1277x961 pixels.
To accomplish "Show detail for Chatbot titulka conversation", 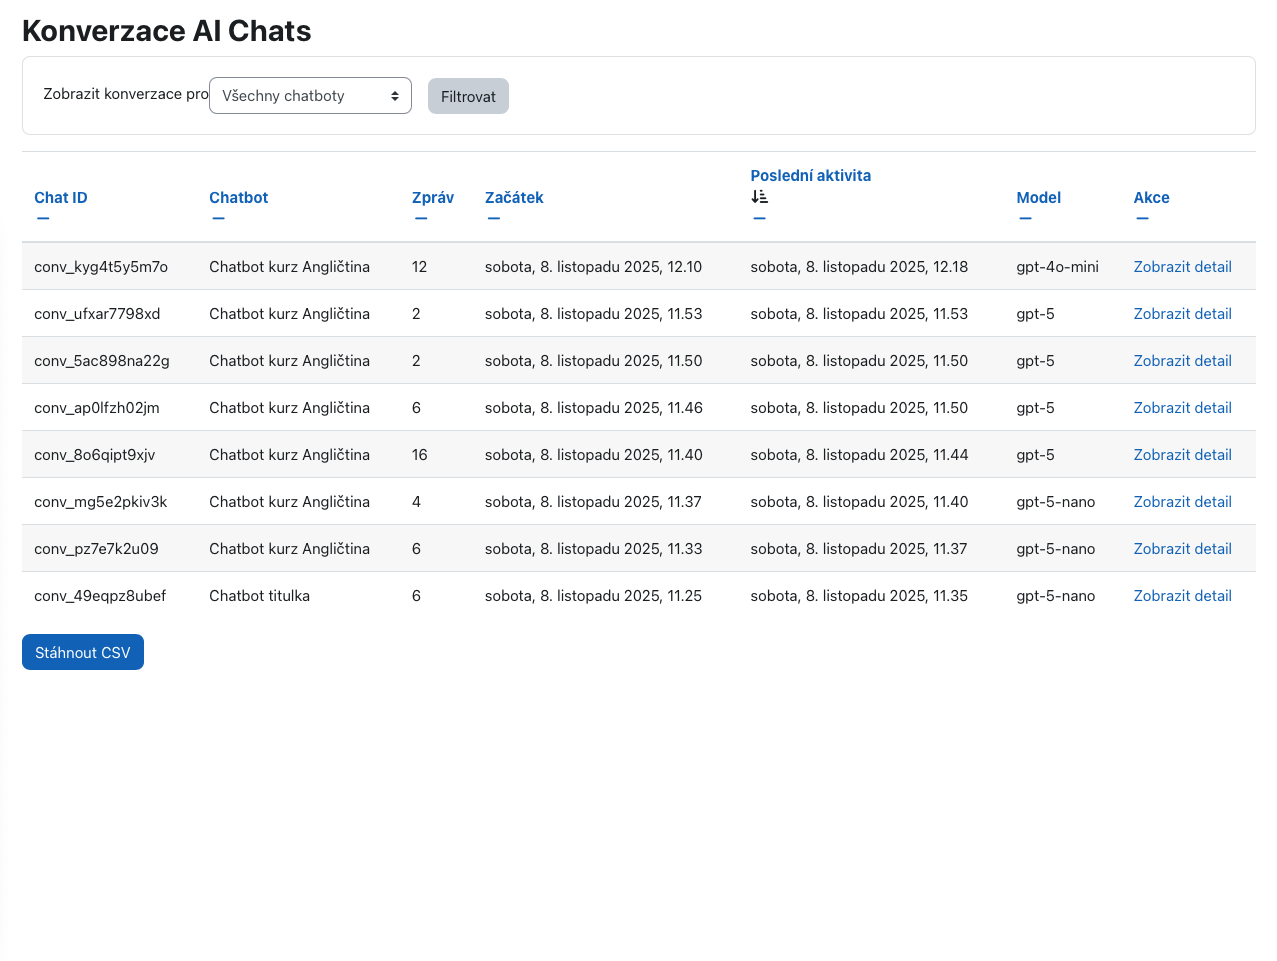I will coord(1182,596).
